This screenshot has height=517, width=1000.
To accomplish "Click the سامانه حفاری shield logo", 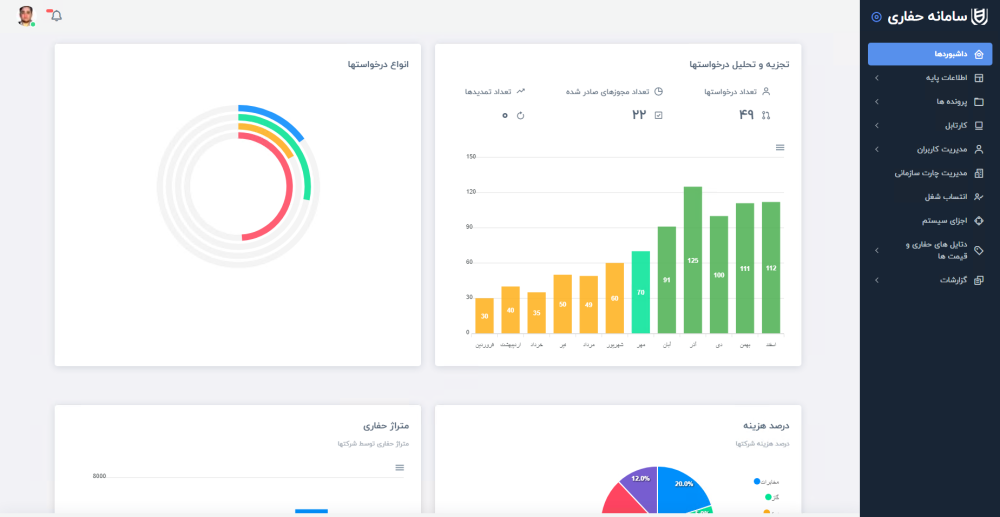I will coord(979,17).
